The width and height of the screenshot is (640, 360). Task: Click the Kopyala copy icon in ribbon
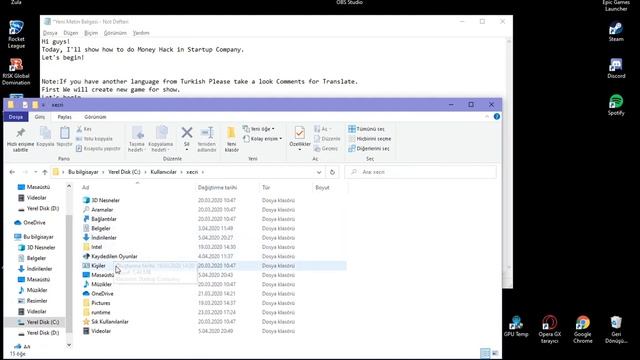pyautogui.click(x=45, y=137)
